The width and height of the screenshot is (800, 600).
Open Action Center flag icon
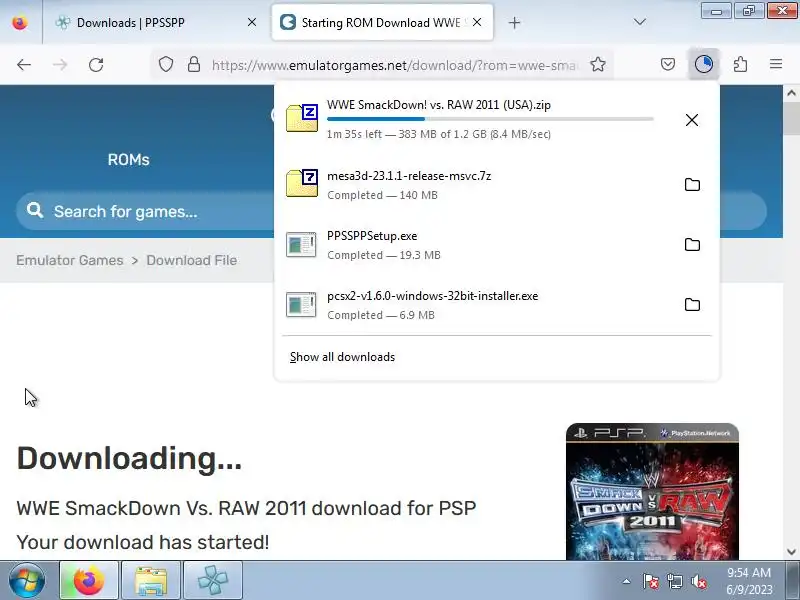click(651, 581)
